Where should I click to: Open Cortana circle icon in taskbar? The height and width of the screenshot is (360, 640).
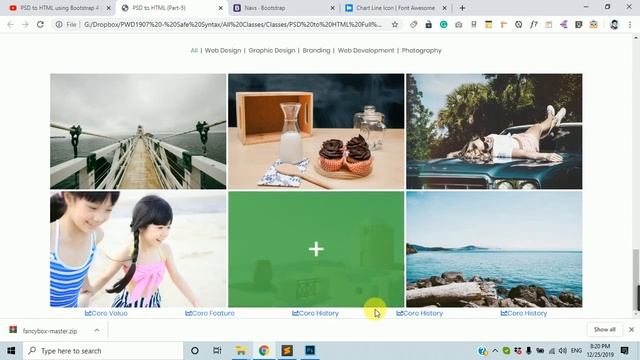coord(195,351)
